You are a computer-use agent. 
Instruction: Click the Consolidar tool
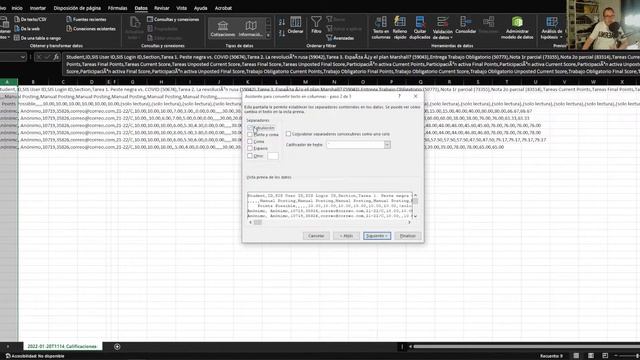[466, 25]
